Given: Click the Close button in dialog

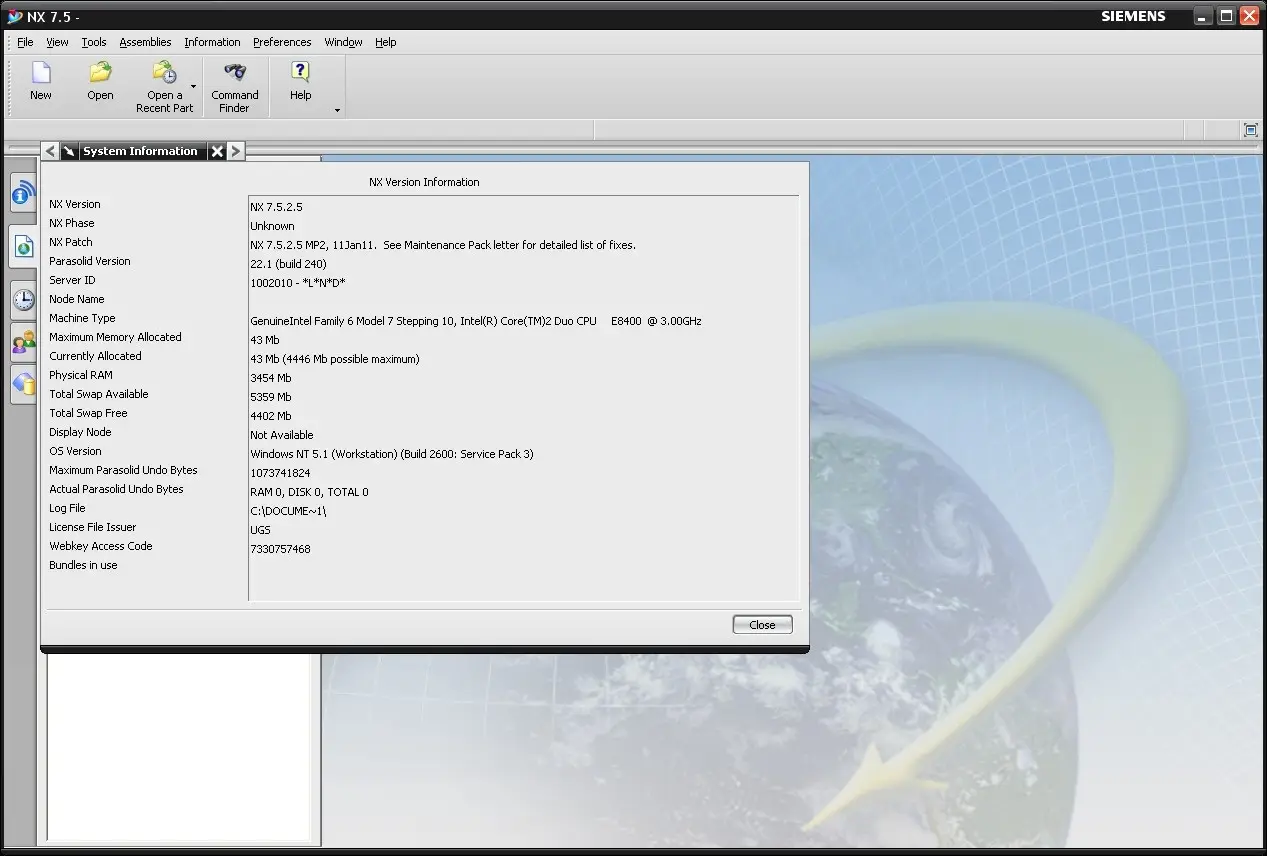Looking at the screenshot, I should [x=762, y=625].
